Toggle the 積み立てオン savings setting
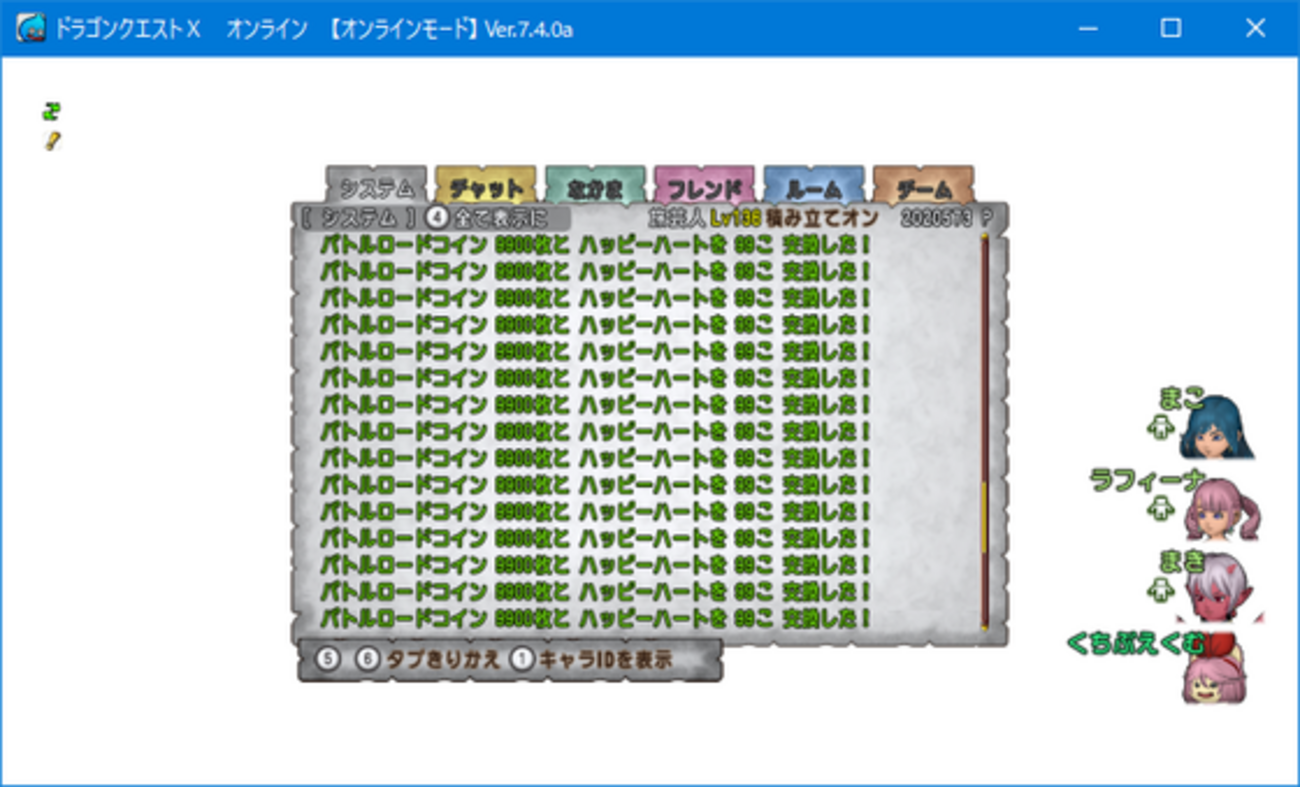Screen dimensions: 1300x787 click(x=822, y=215)
